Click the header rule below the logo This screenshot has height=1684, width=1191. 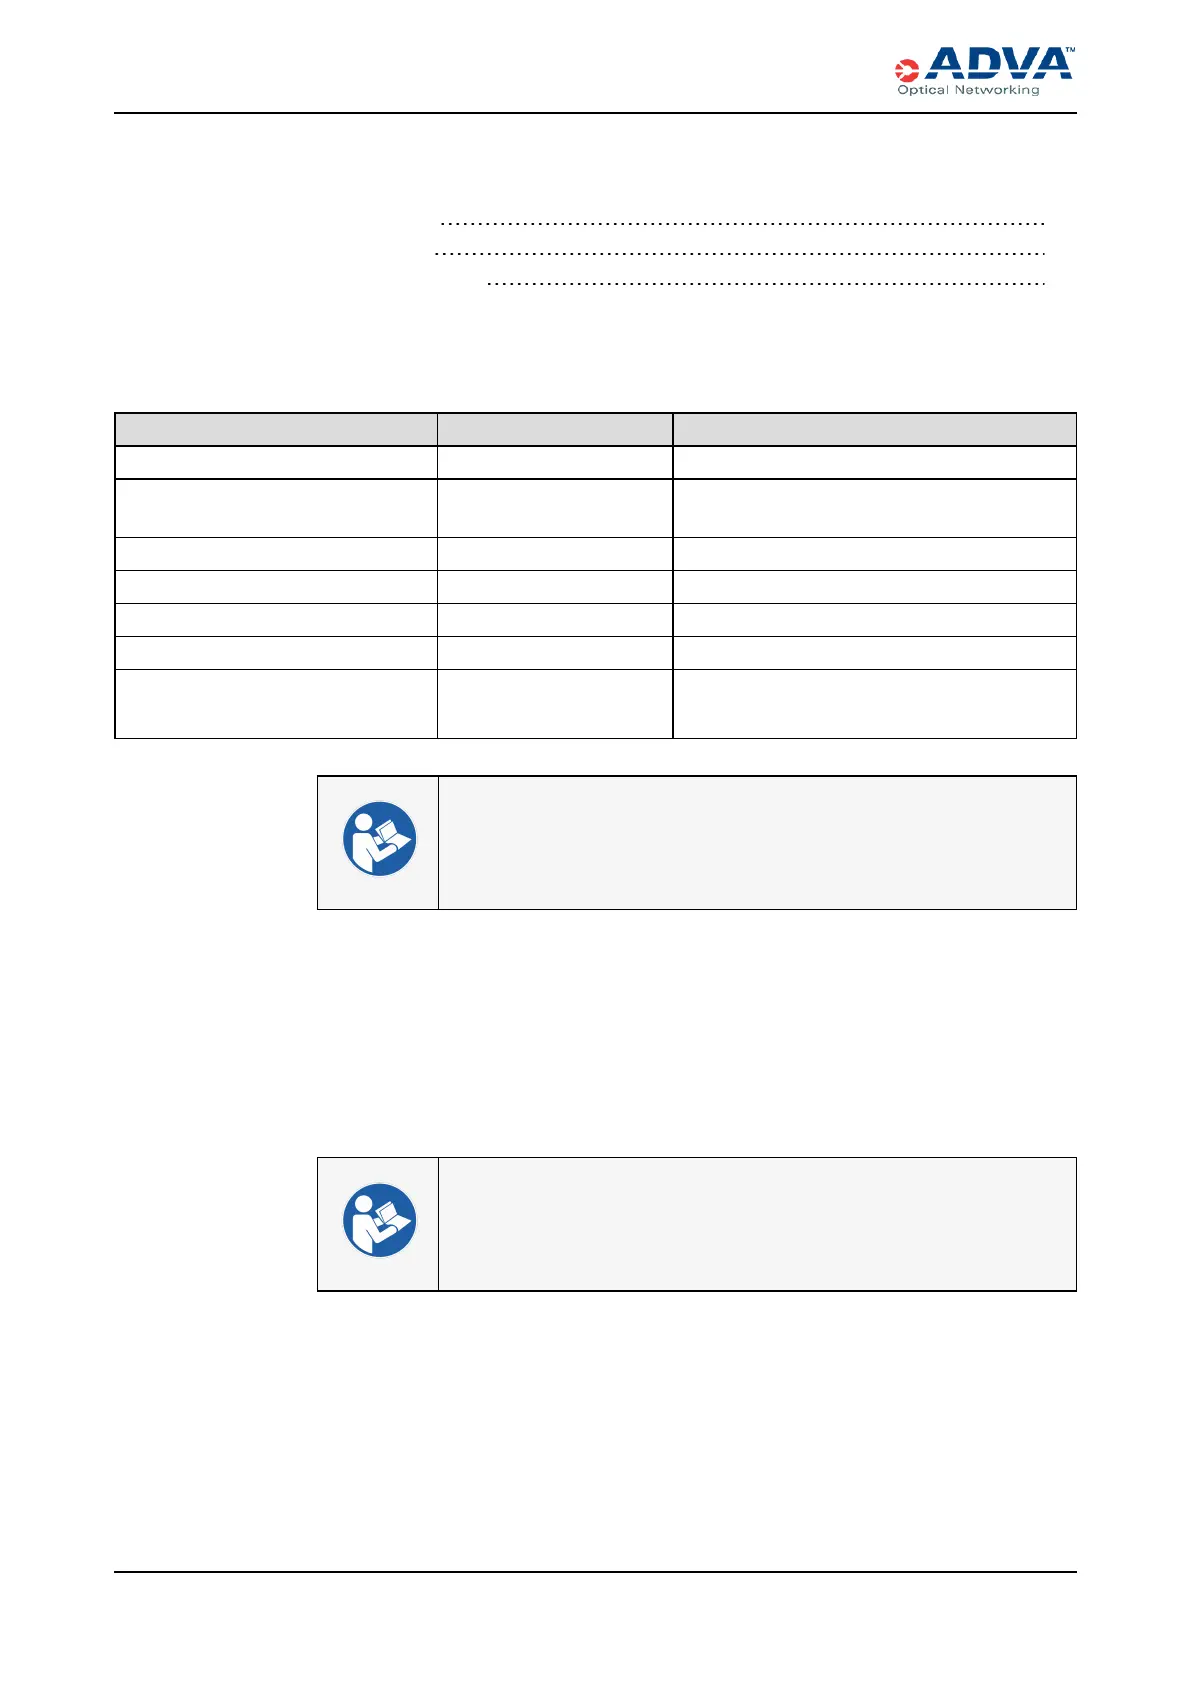595,113
